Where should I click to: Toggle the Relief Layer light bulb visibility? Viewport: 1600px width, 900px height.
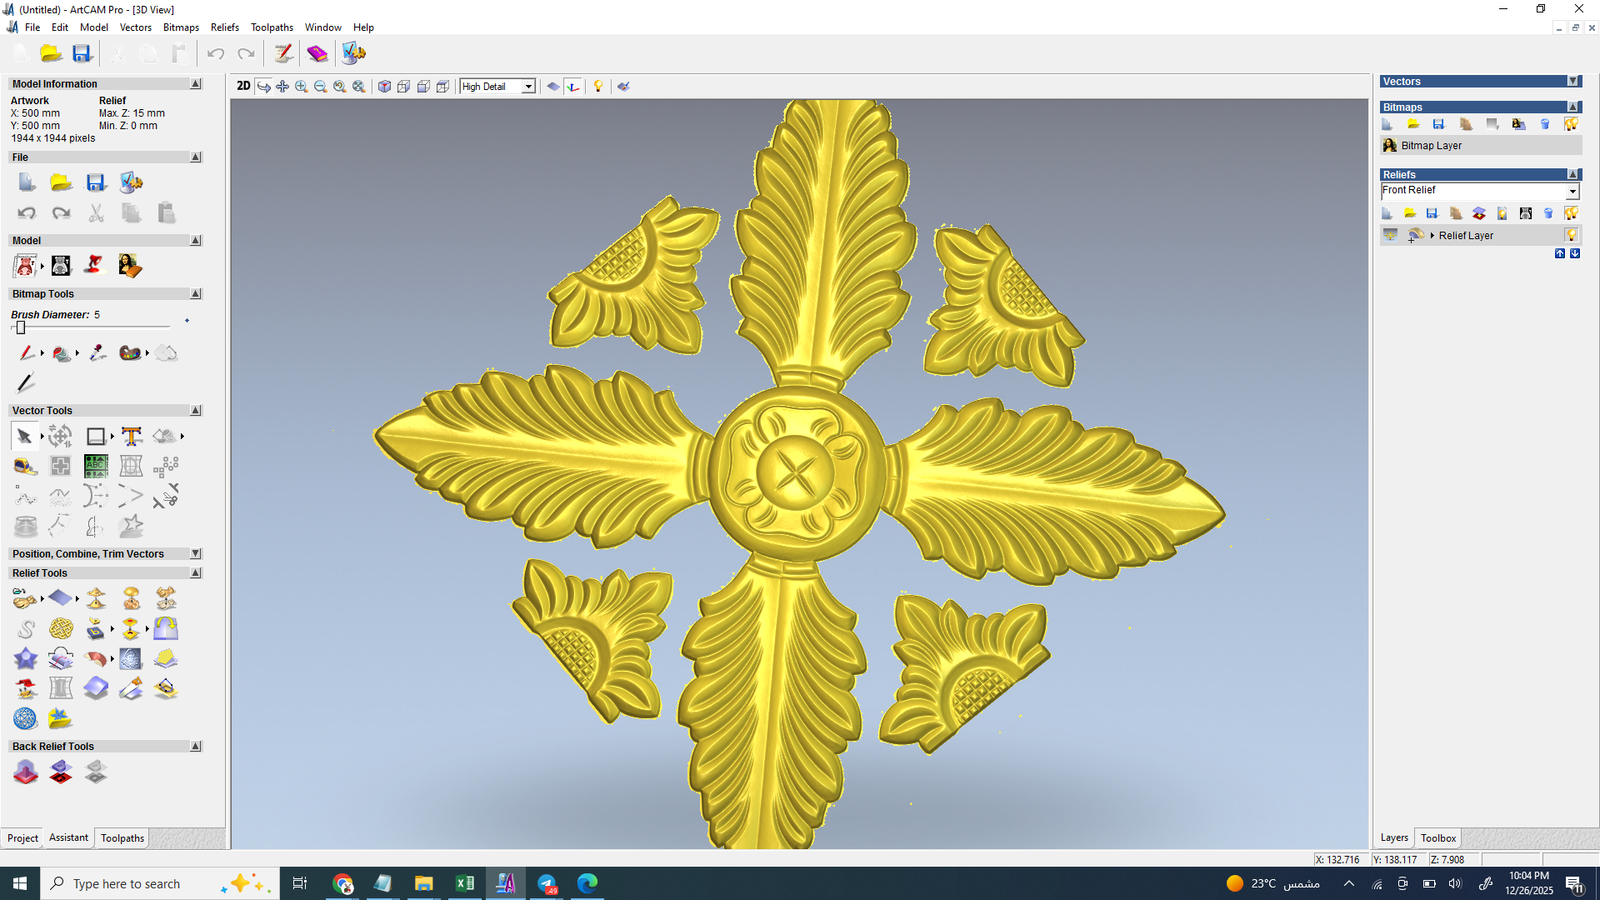point(1571,235)
